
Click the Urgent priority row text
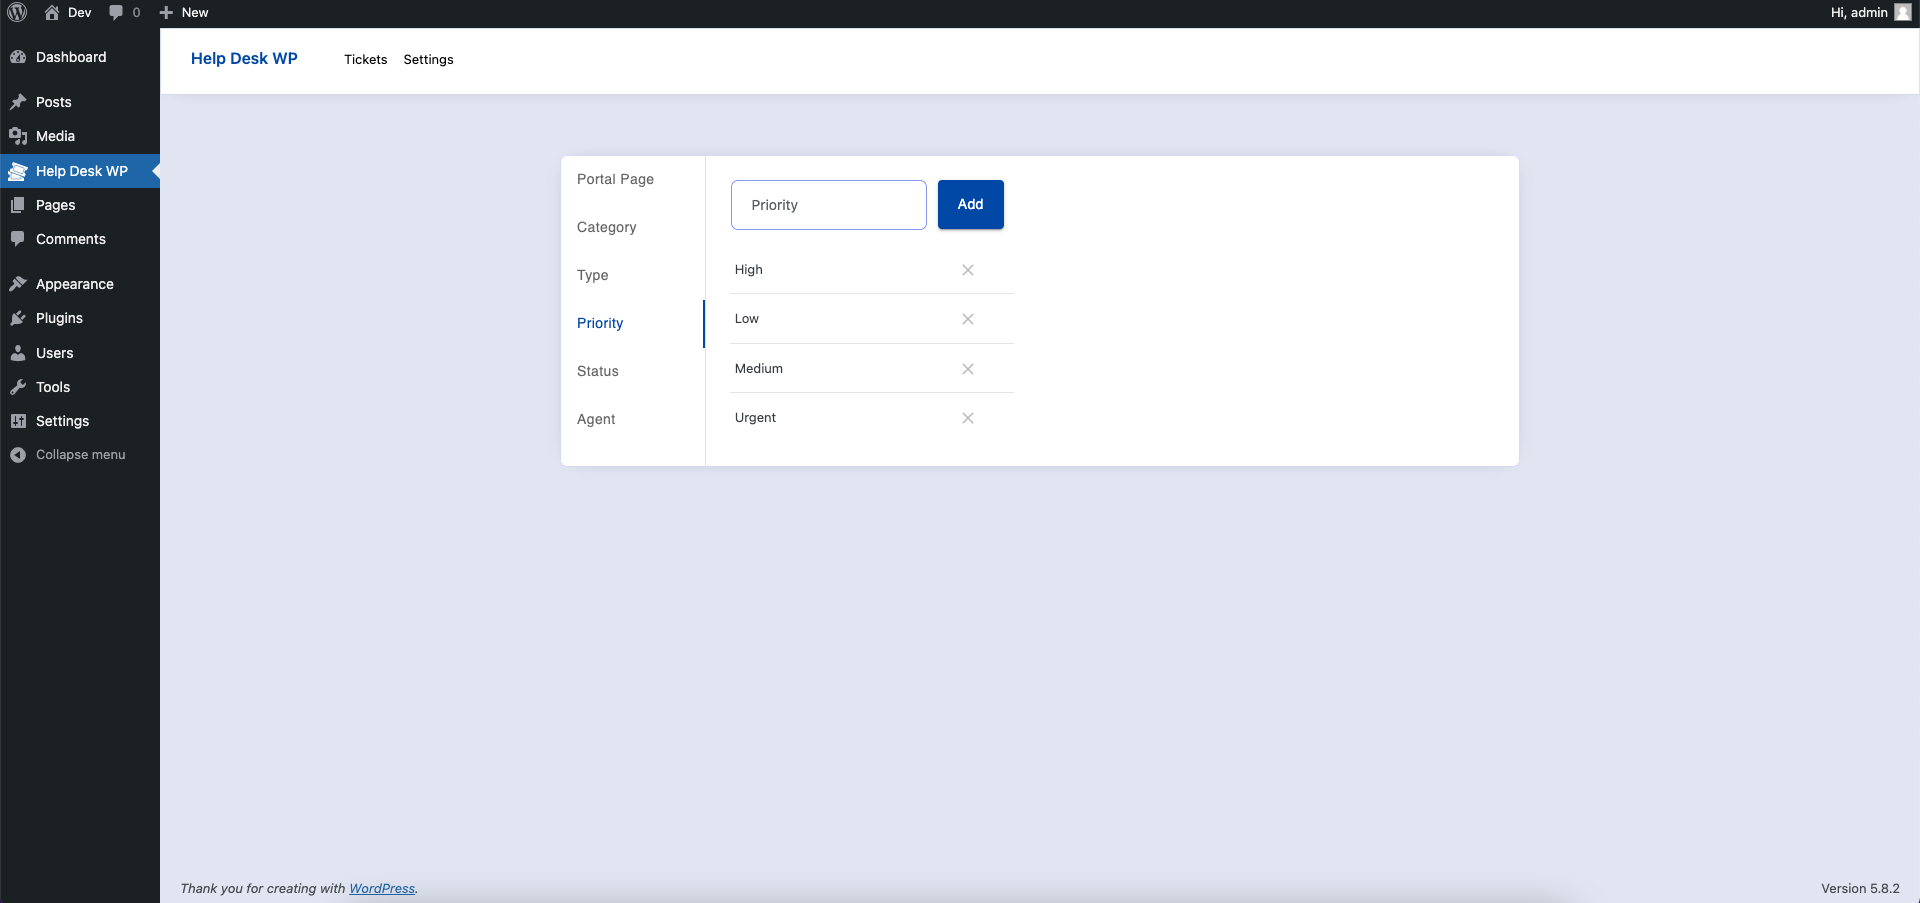(755, 418)
